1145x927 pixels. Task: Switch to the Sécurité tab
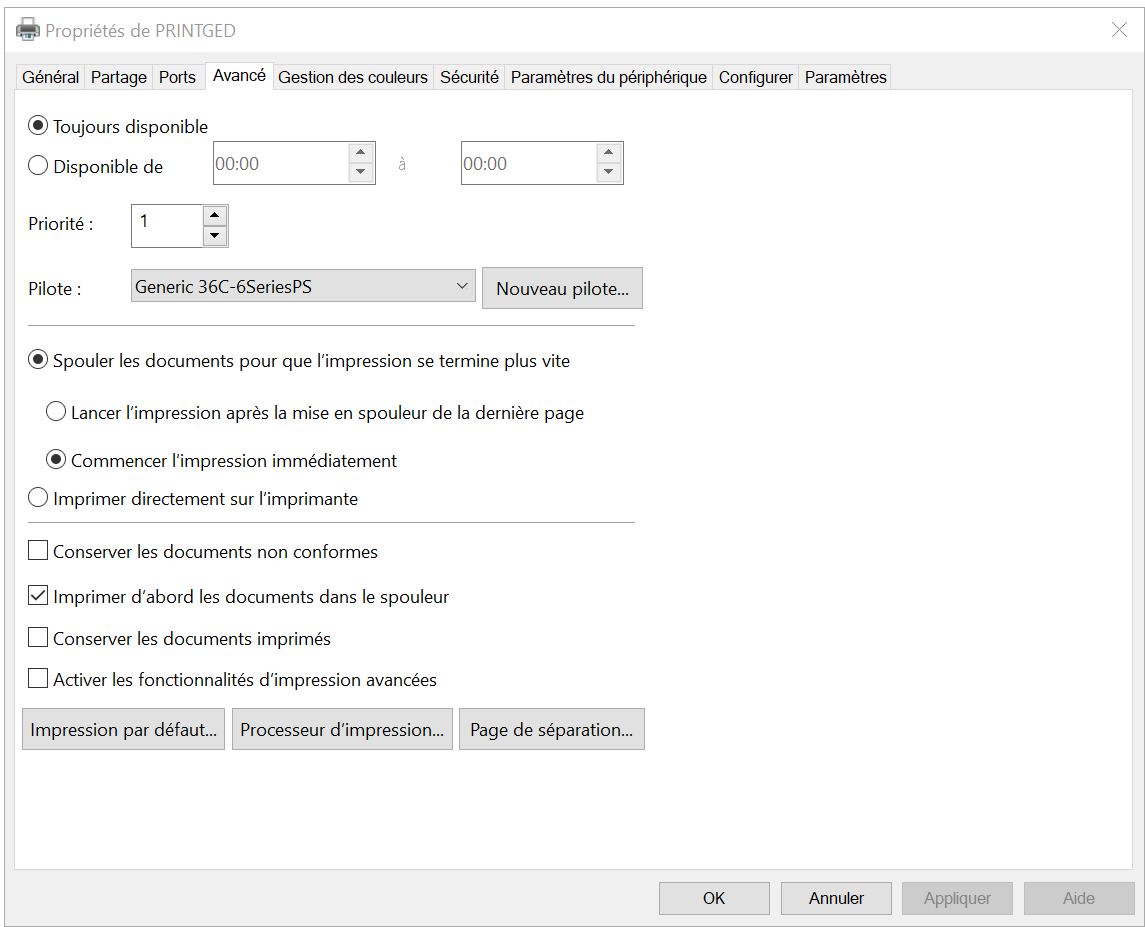tap(469, 77)
